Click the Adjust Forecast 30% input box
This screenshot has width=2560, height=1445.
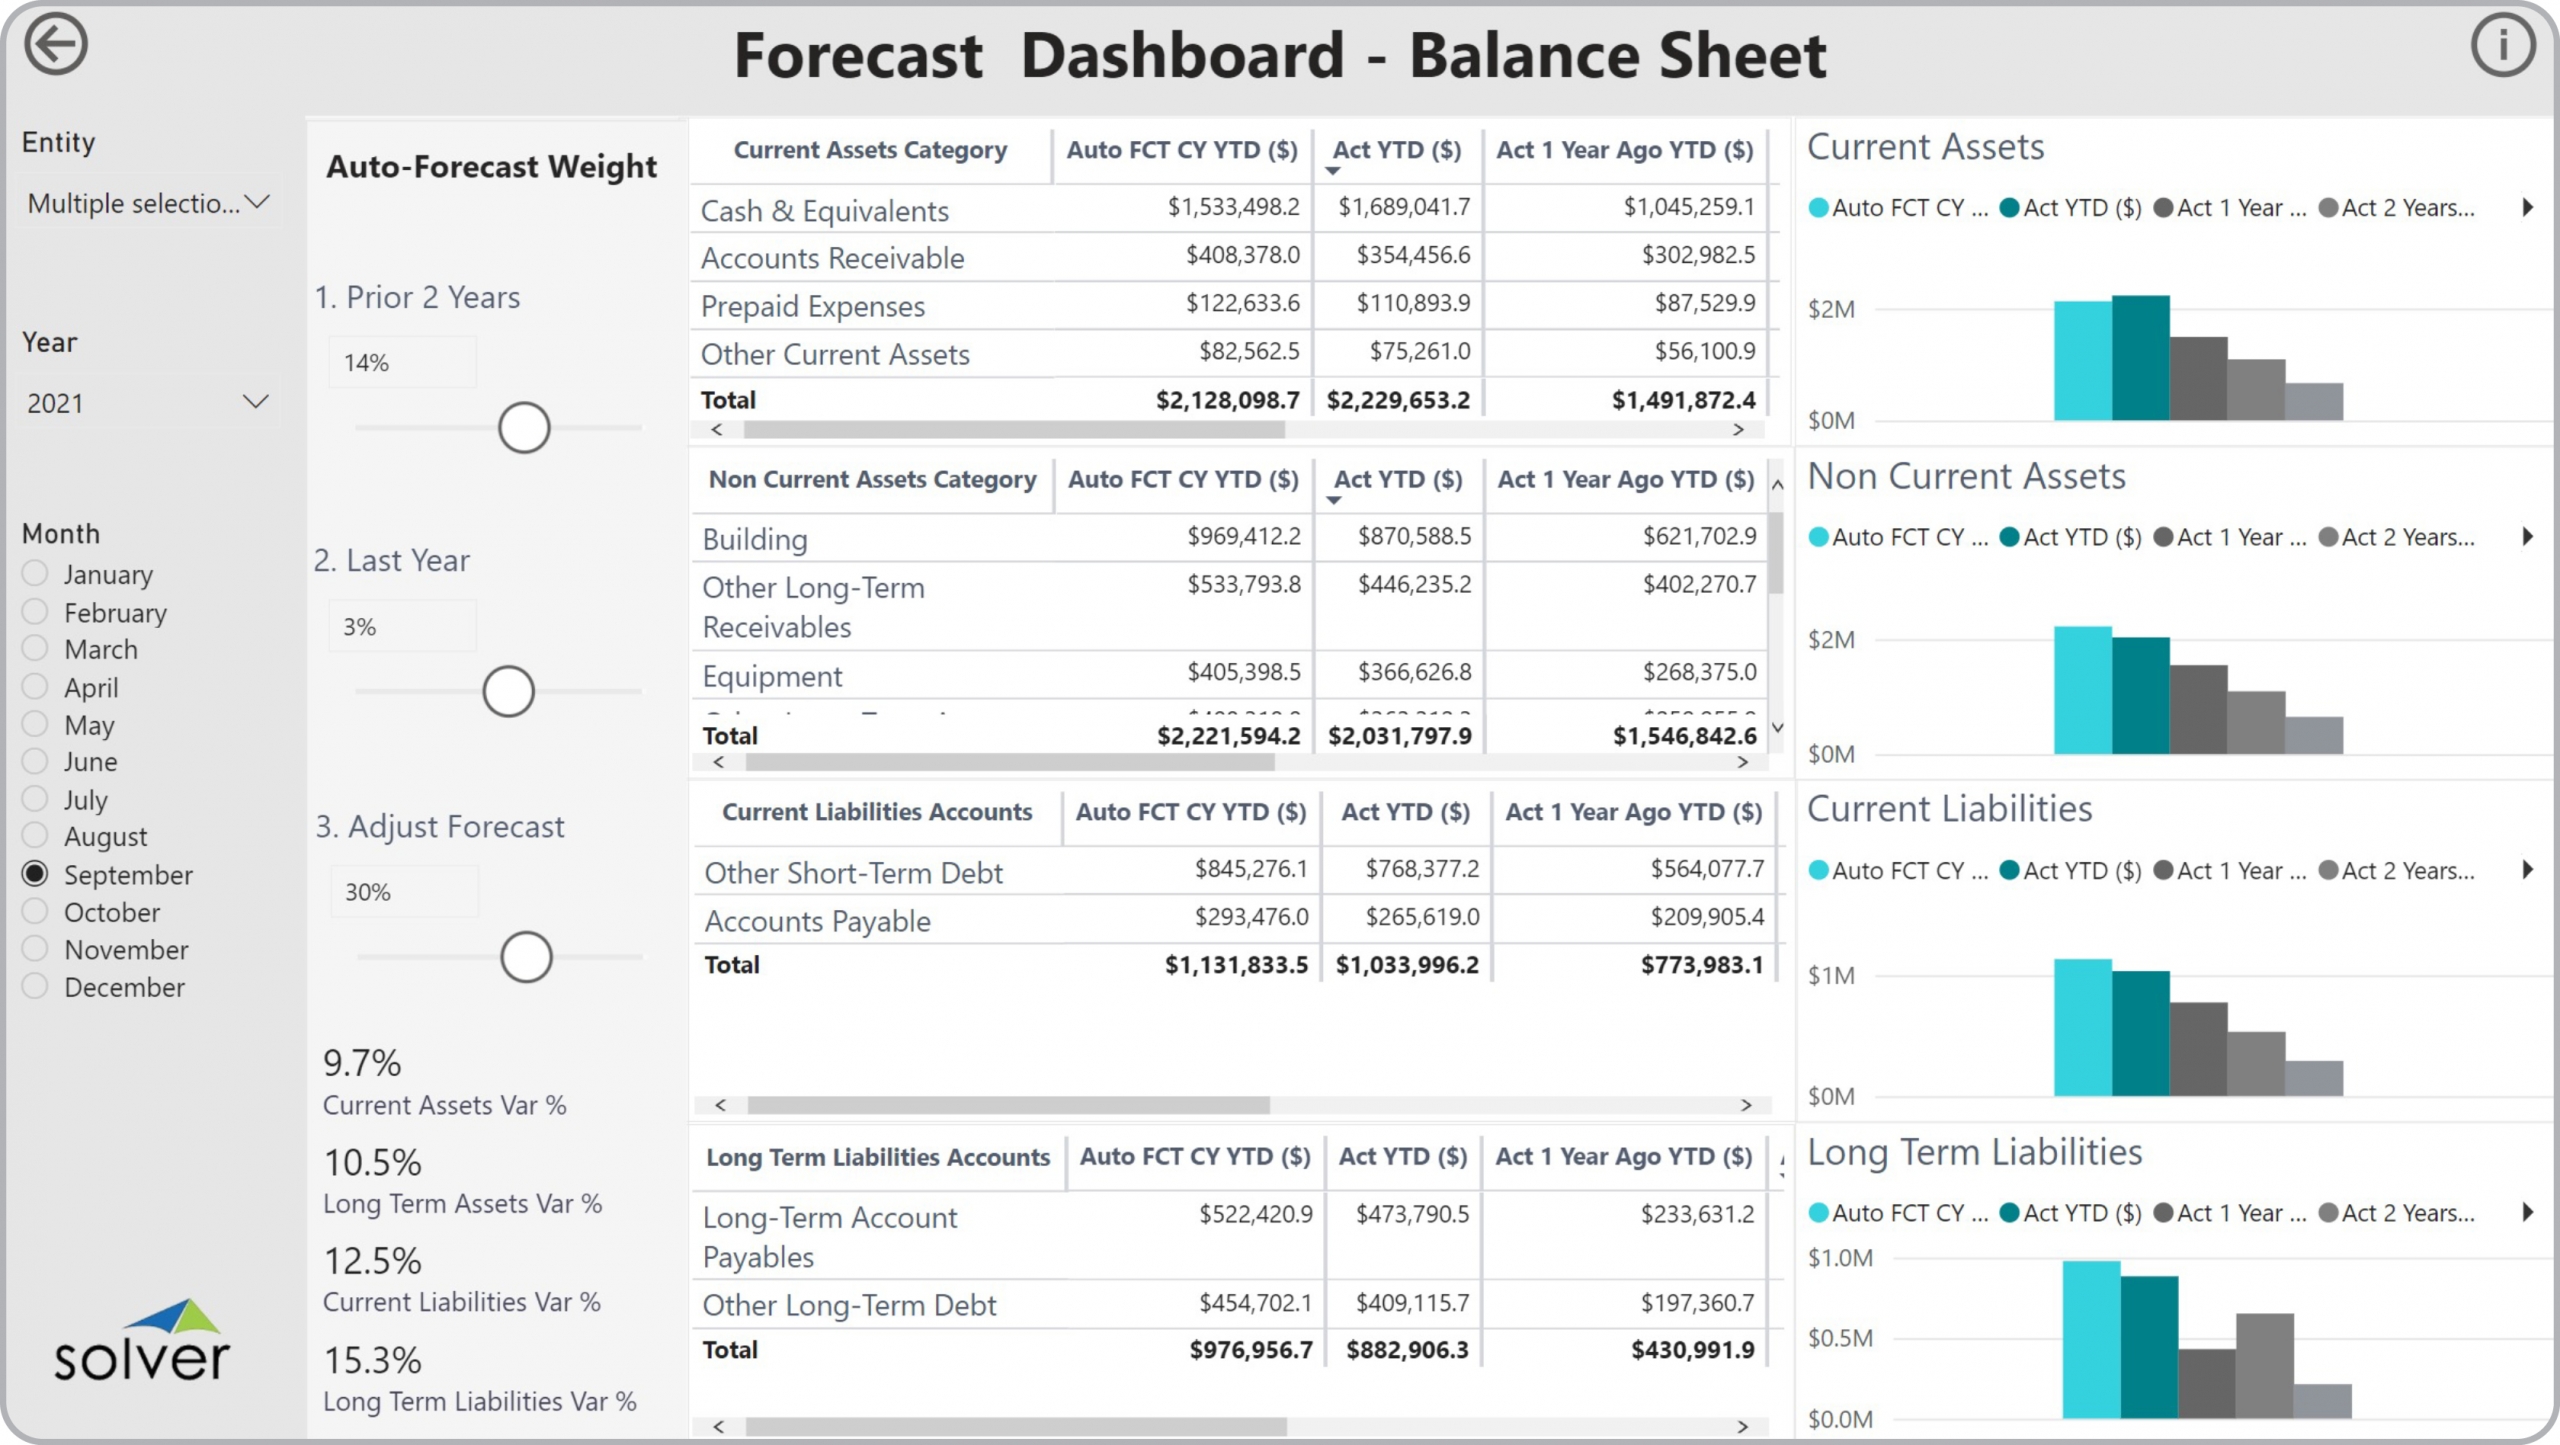404,892
